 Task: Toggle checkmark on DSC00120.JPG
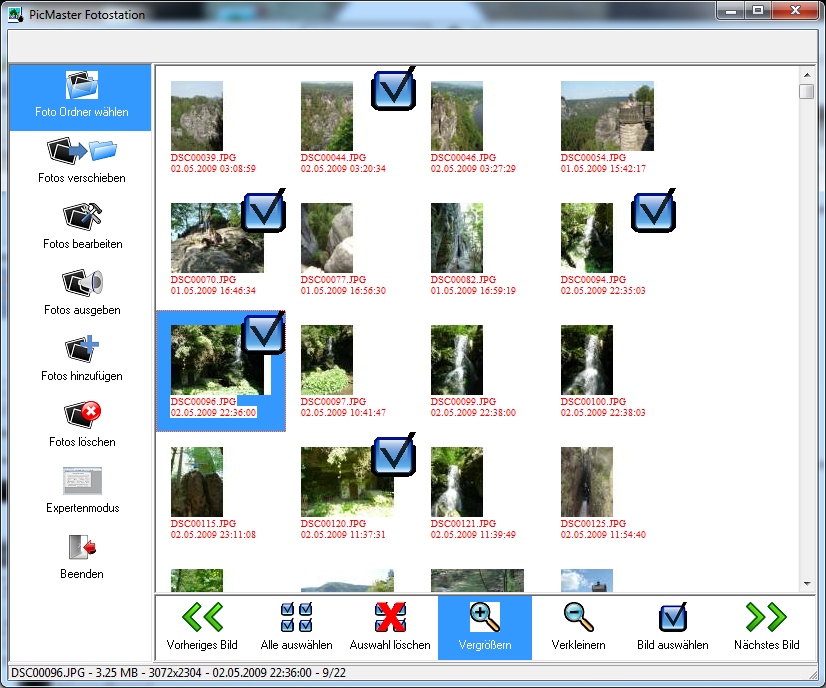tap(394, 454)
